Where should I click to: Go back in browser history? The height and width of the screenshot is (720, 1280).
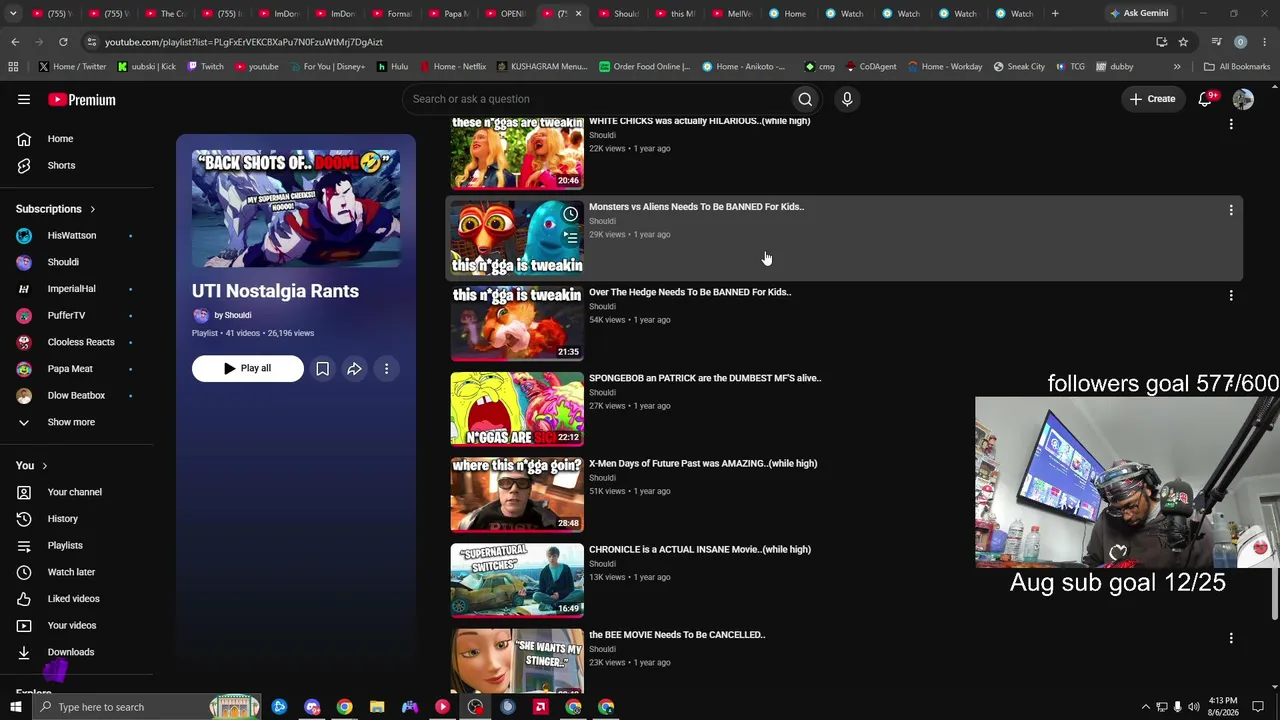click(x=15, y=42)
